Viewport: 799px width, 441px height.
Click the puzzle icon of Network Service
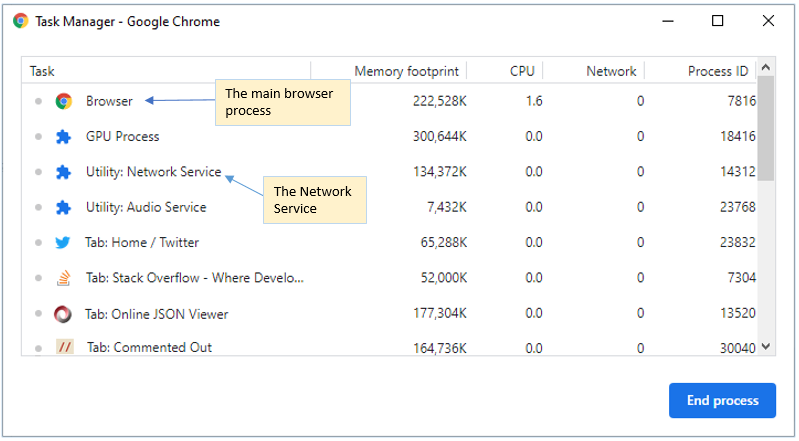click(63, 172)
